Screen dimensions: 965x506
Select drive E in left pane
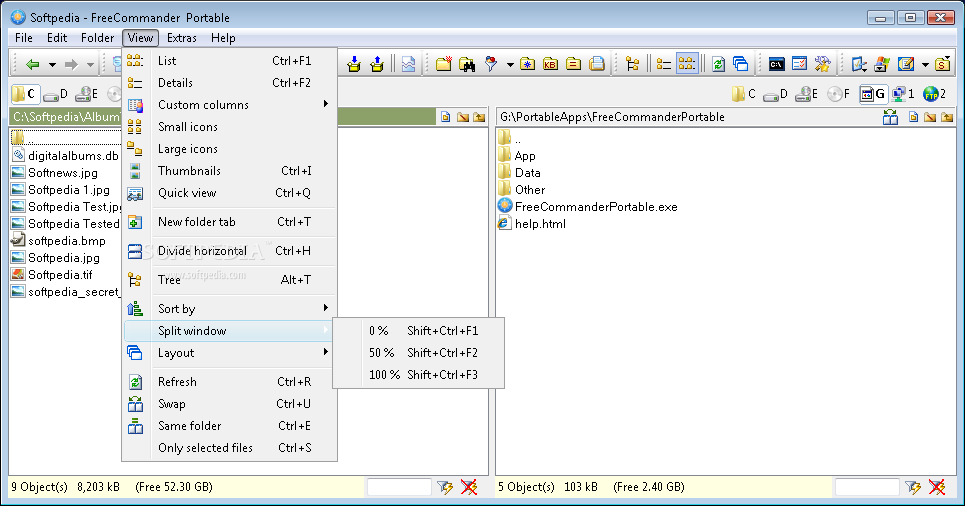[86, 94]
